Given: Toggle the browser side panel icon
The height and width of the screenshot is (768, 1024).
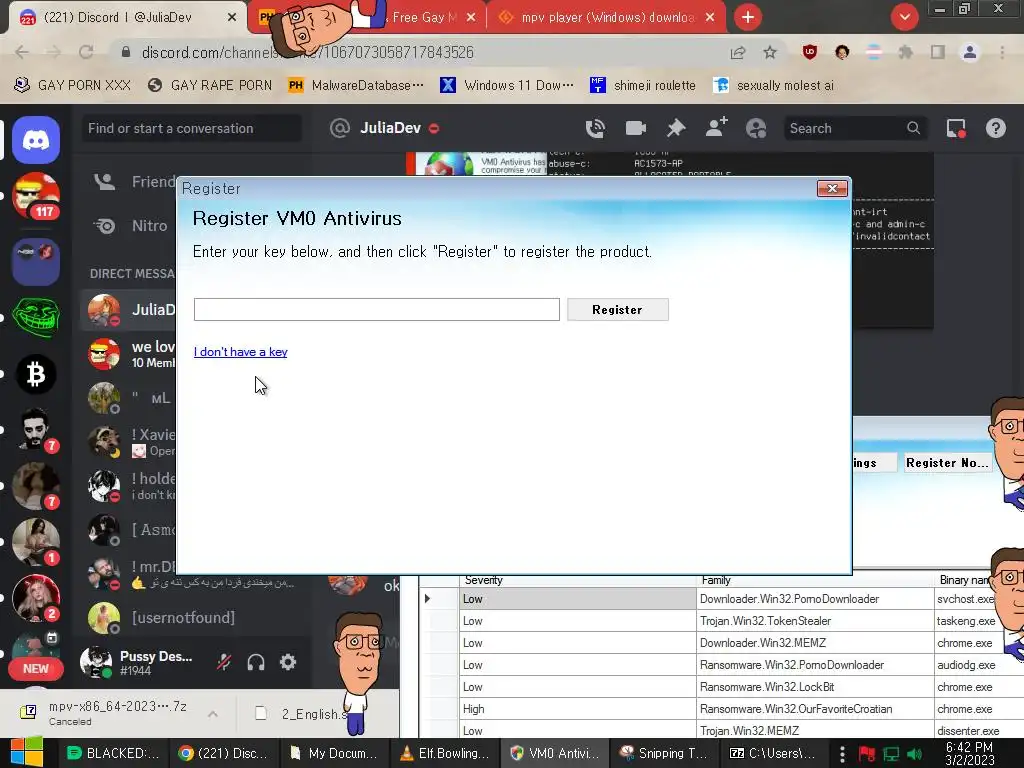Looking at the screenshot, I should point(938,52).
